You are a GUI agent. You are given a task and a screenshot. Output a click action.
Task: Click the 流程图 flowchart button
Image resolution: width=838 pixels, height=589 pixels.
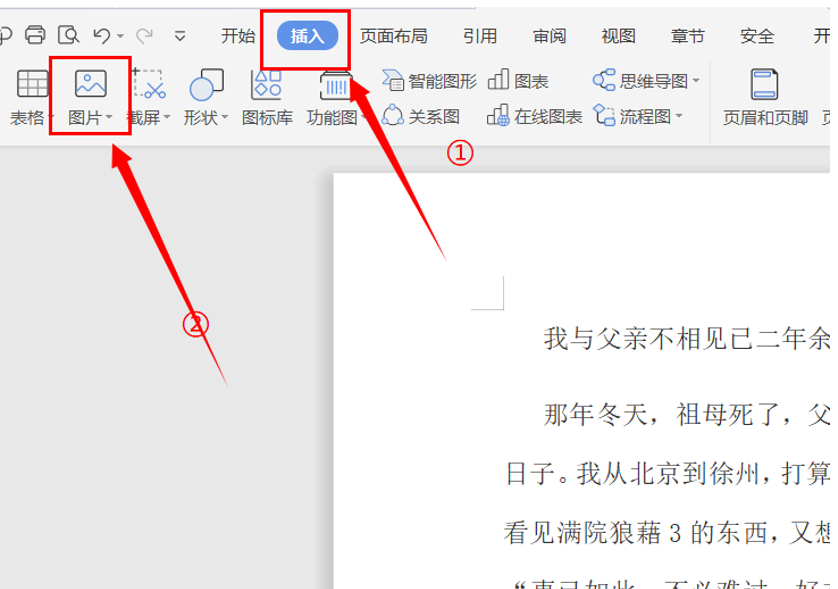pyautogui.click(x=633, y=115)
